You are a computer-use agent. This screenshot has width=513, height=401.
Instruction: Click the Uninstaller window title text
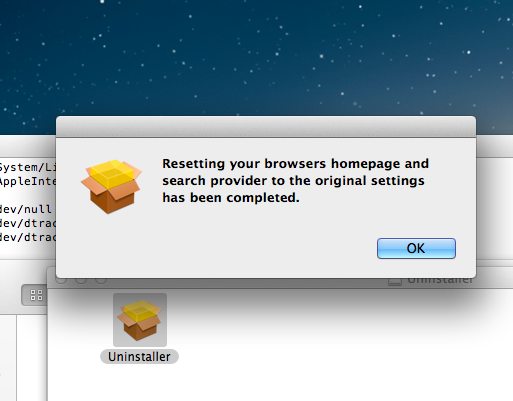click(x=440, y=281)
